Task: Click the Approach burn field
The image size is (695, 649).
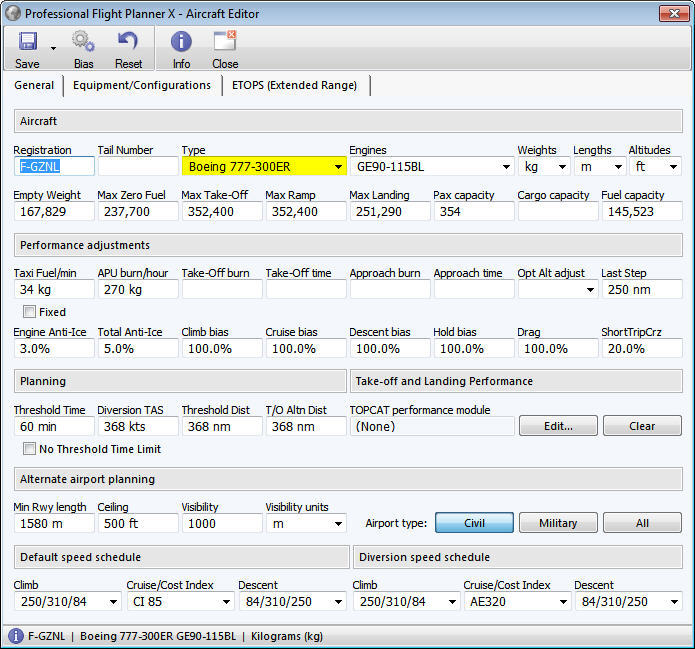Action: pyautogui.click(x=390, y=289)
